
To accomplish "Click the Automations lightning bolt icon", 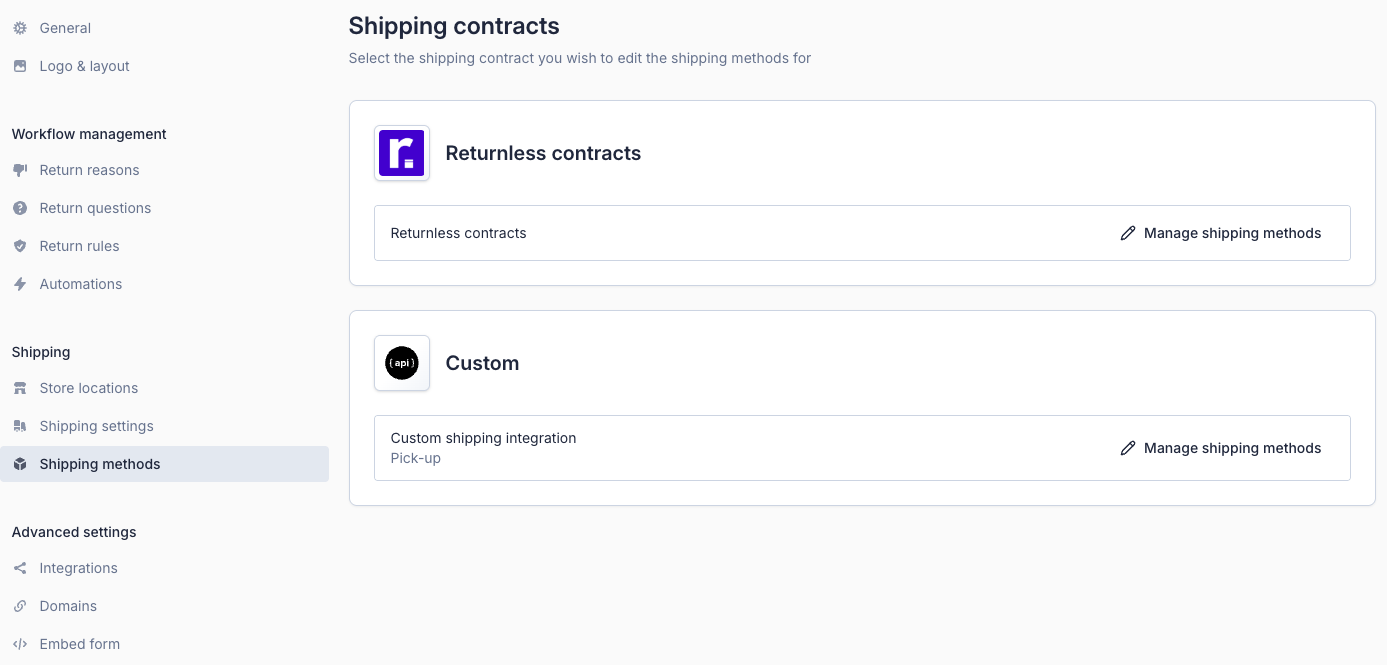I will click(x=20, y=284).
